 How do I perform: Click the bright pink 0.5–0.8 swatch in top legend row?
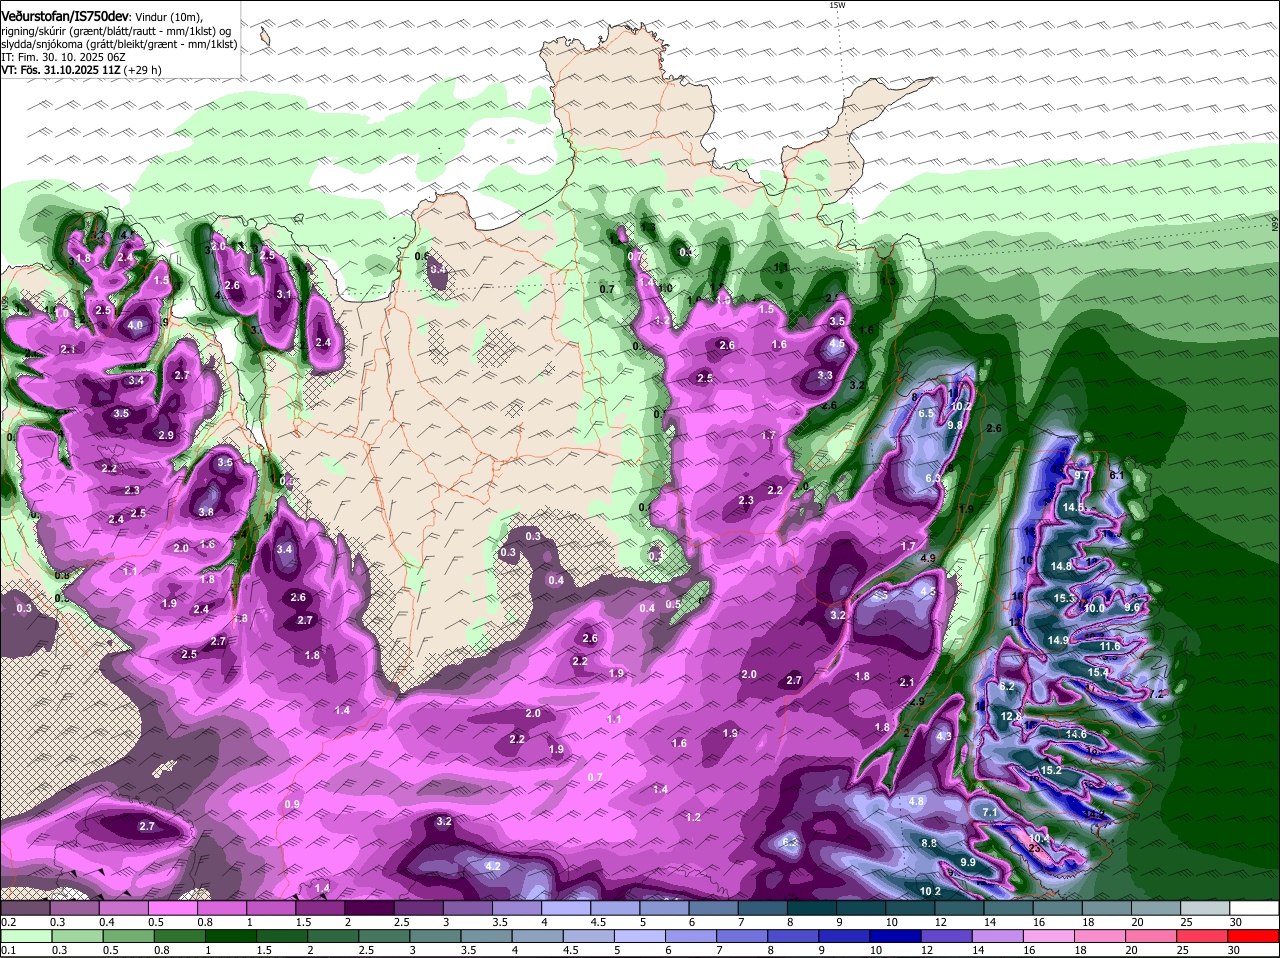click(x=178, y=908)
